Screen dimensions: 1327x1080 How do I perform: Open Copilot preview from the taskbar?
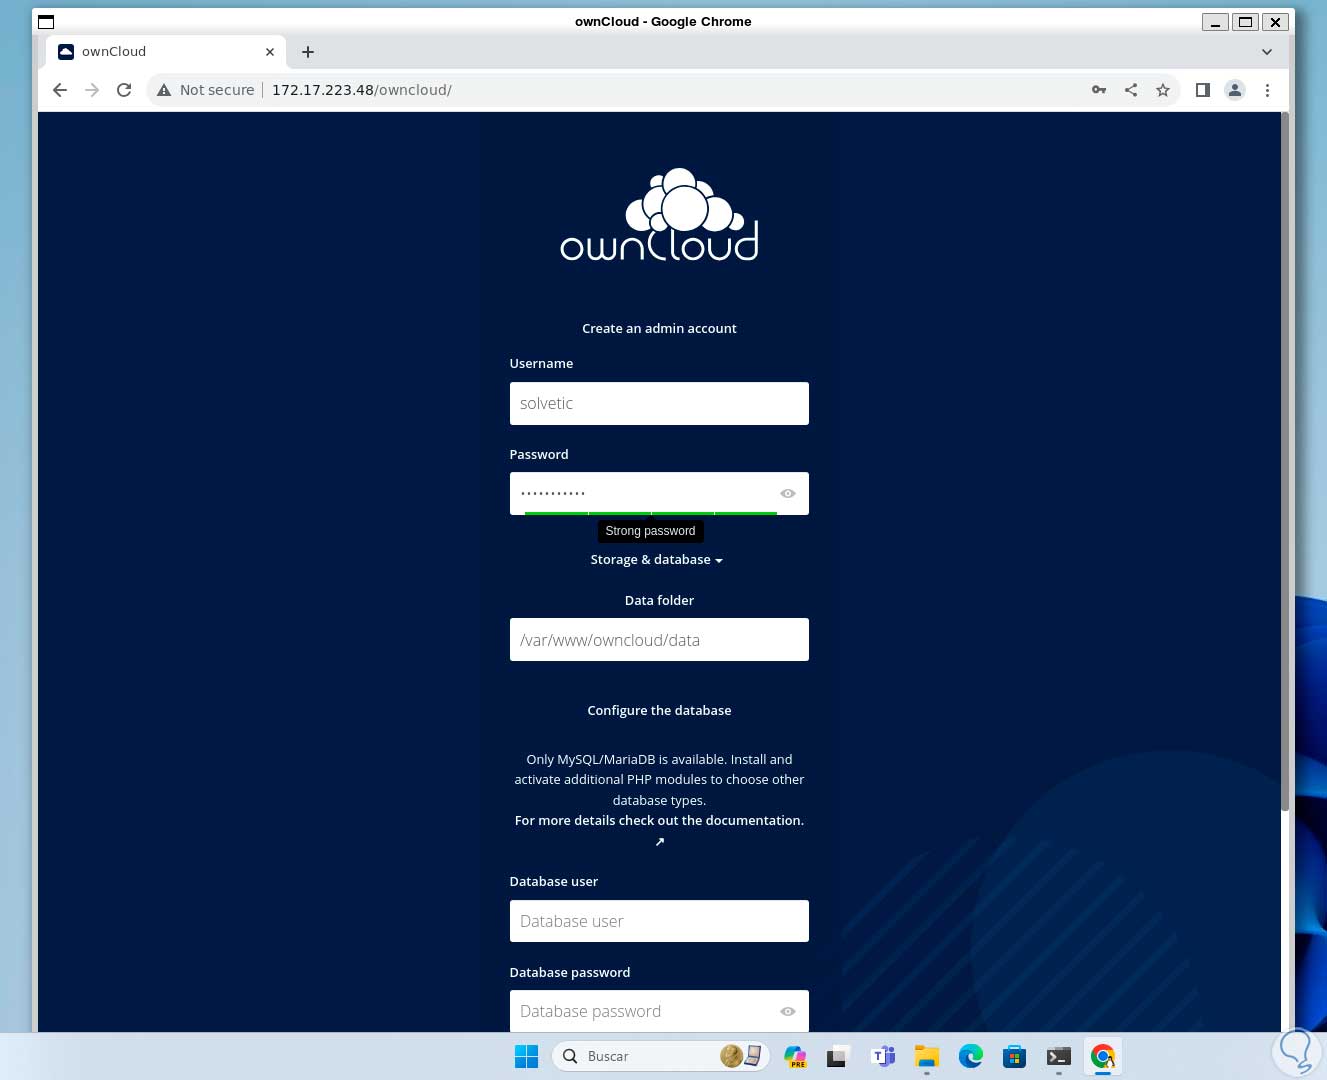coord(796,1056)
